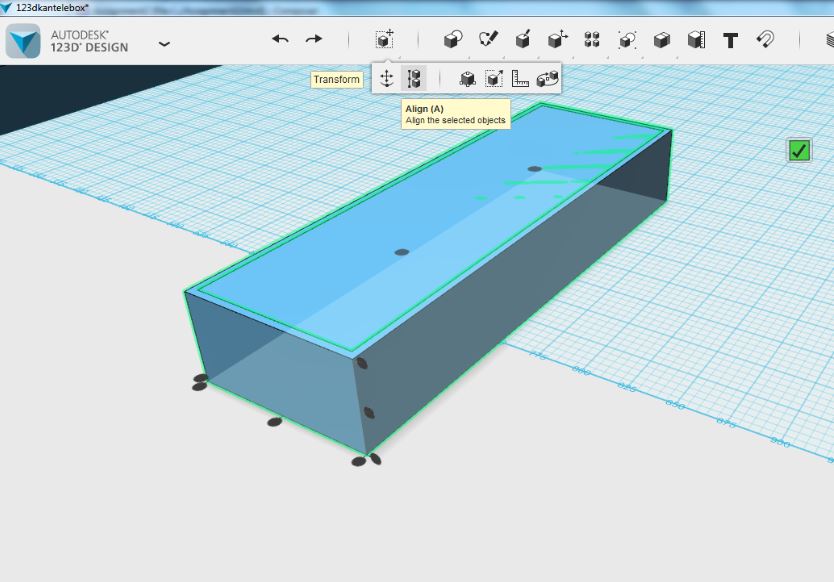
Task: Click the Redo arrow
Action: click(313, 39)
